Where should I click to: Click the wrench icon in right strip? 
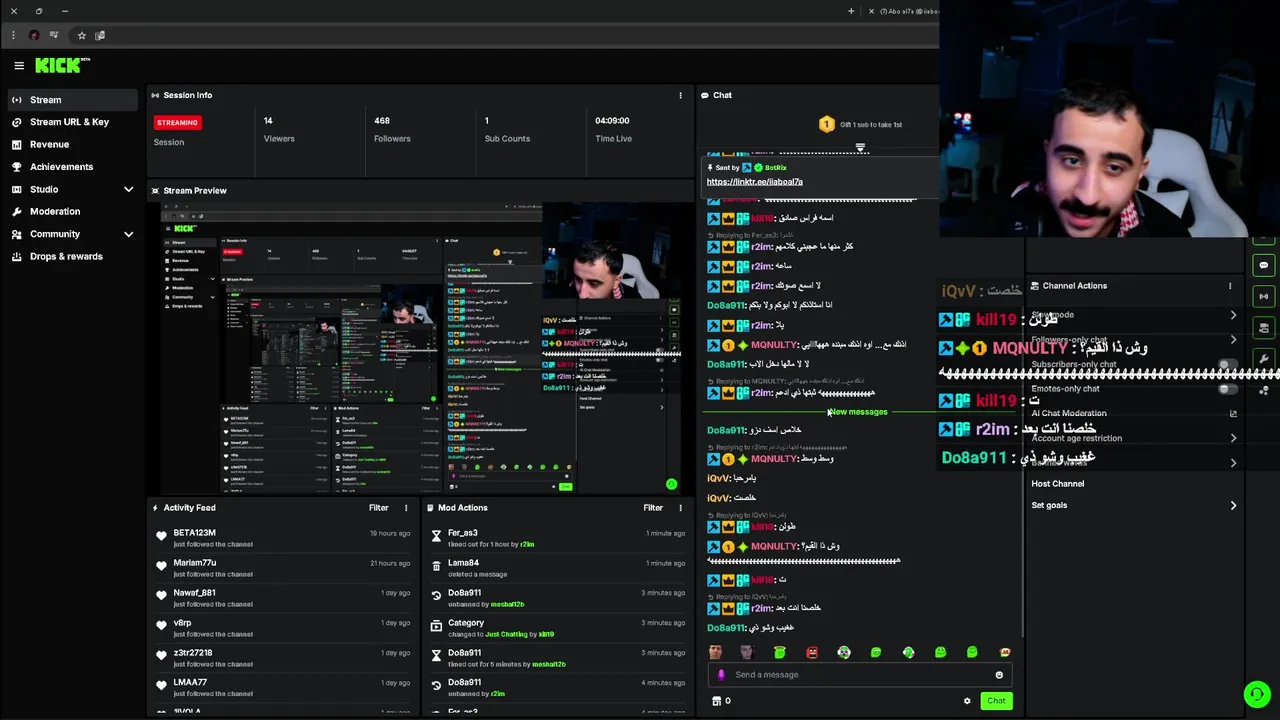click(1264, 358)
